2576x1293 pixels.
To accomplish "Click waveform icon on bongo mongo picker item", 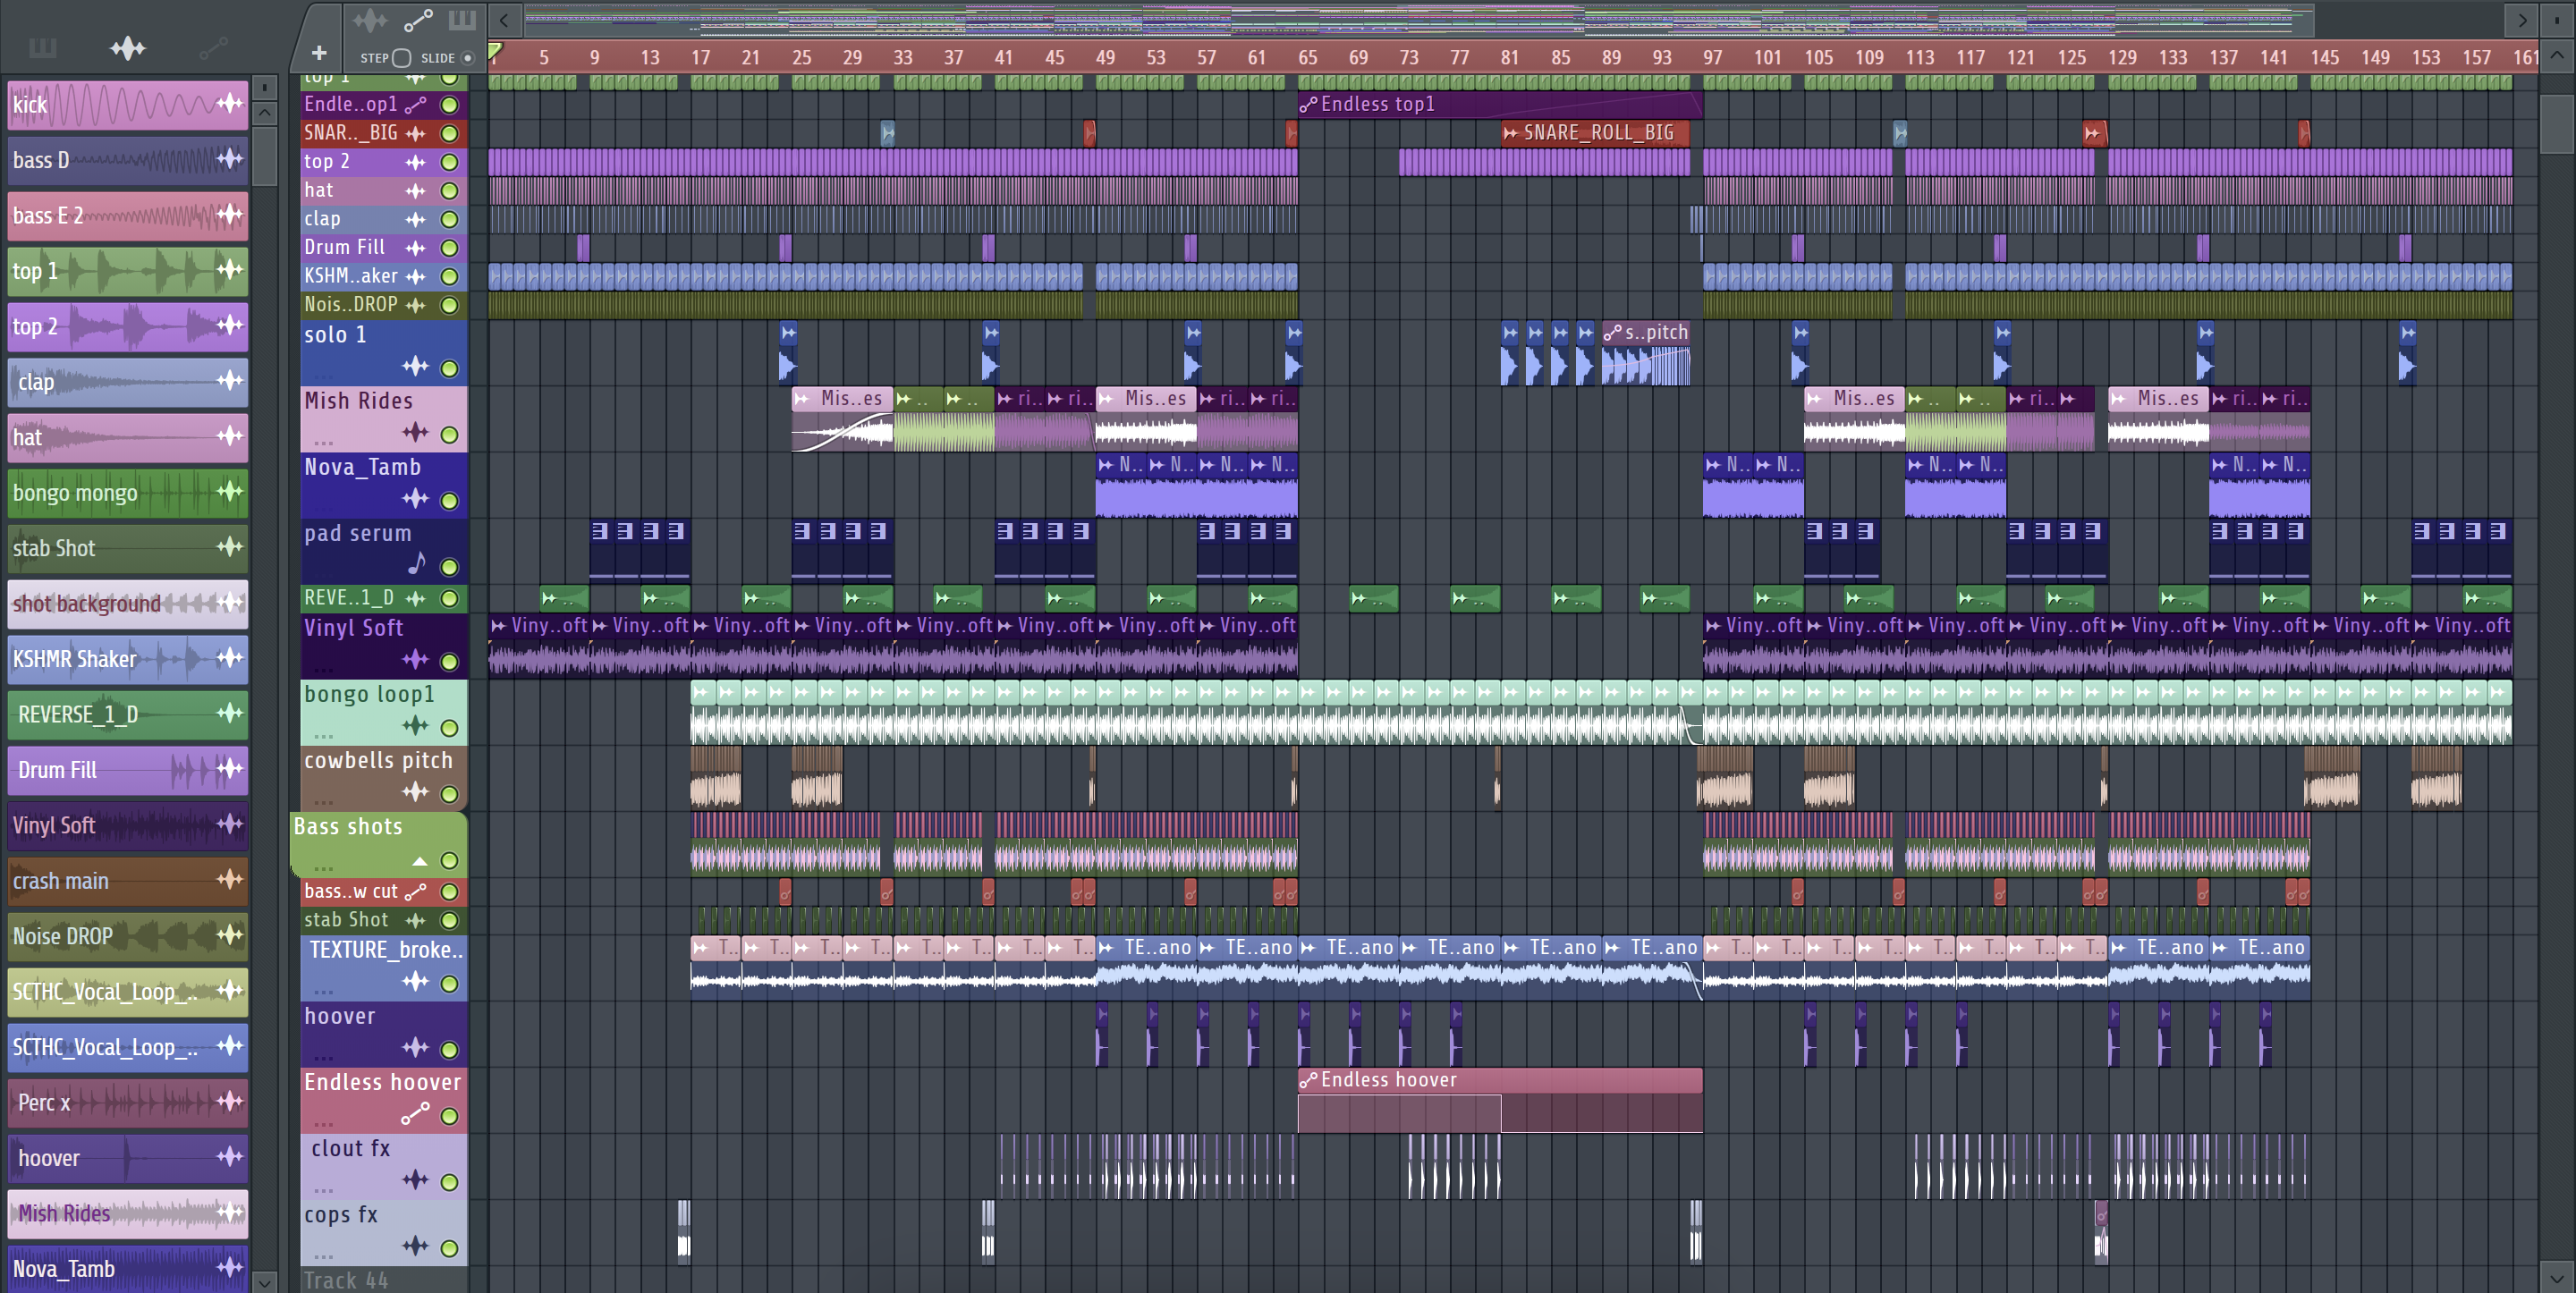I will [x=230, y=490].
